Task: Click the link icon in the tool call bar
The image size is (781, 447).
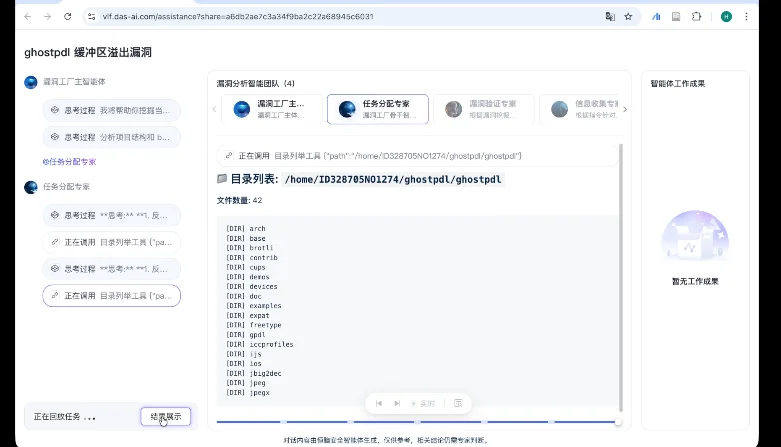Action: point(229,155)
